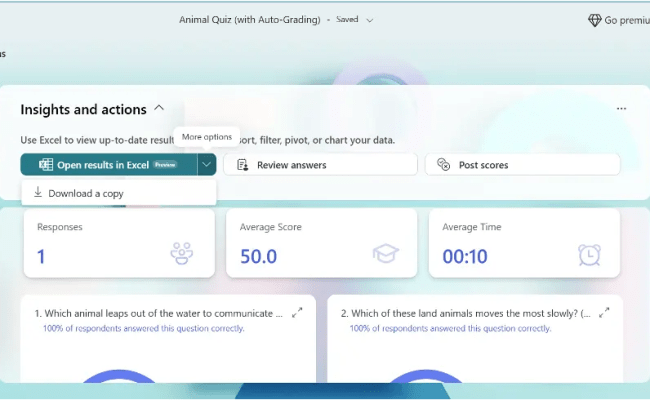Click the Responses card label

pyautogui.click(x=60, y=227)
